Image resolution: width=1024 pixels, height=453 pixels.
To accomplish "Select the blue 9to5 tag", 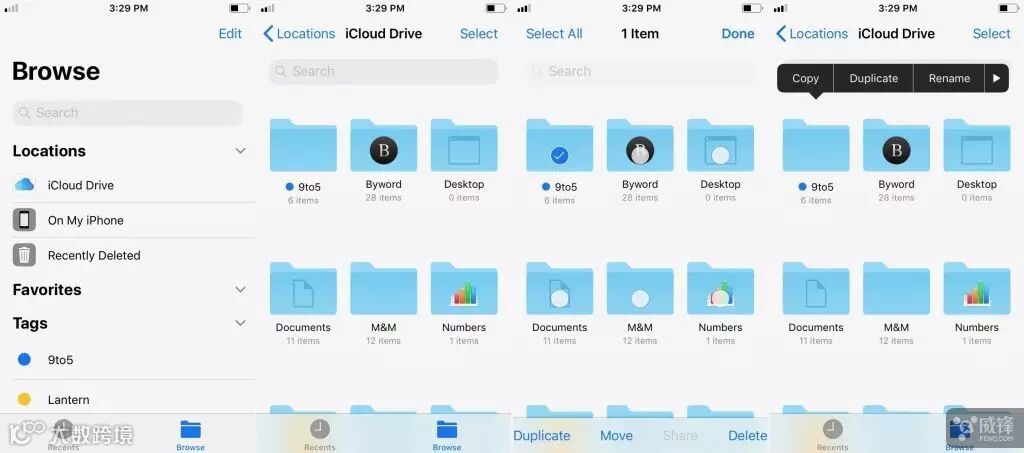I will pos(127,360).
